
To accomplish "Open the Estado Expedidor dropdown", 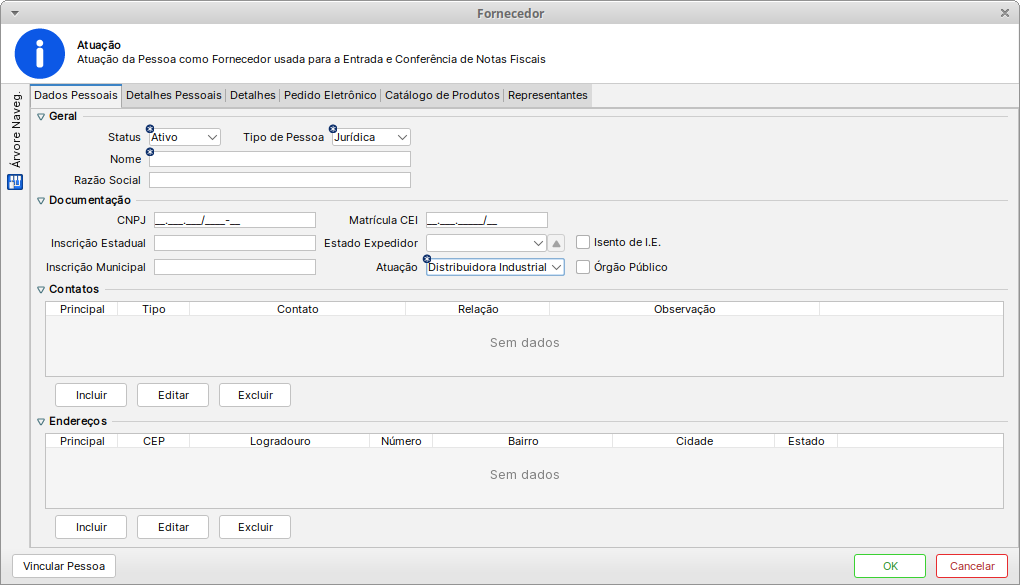I will click(x=486, y=243).
